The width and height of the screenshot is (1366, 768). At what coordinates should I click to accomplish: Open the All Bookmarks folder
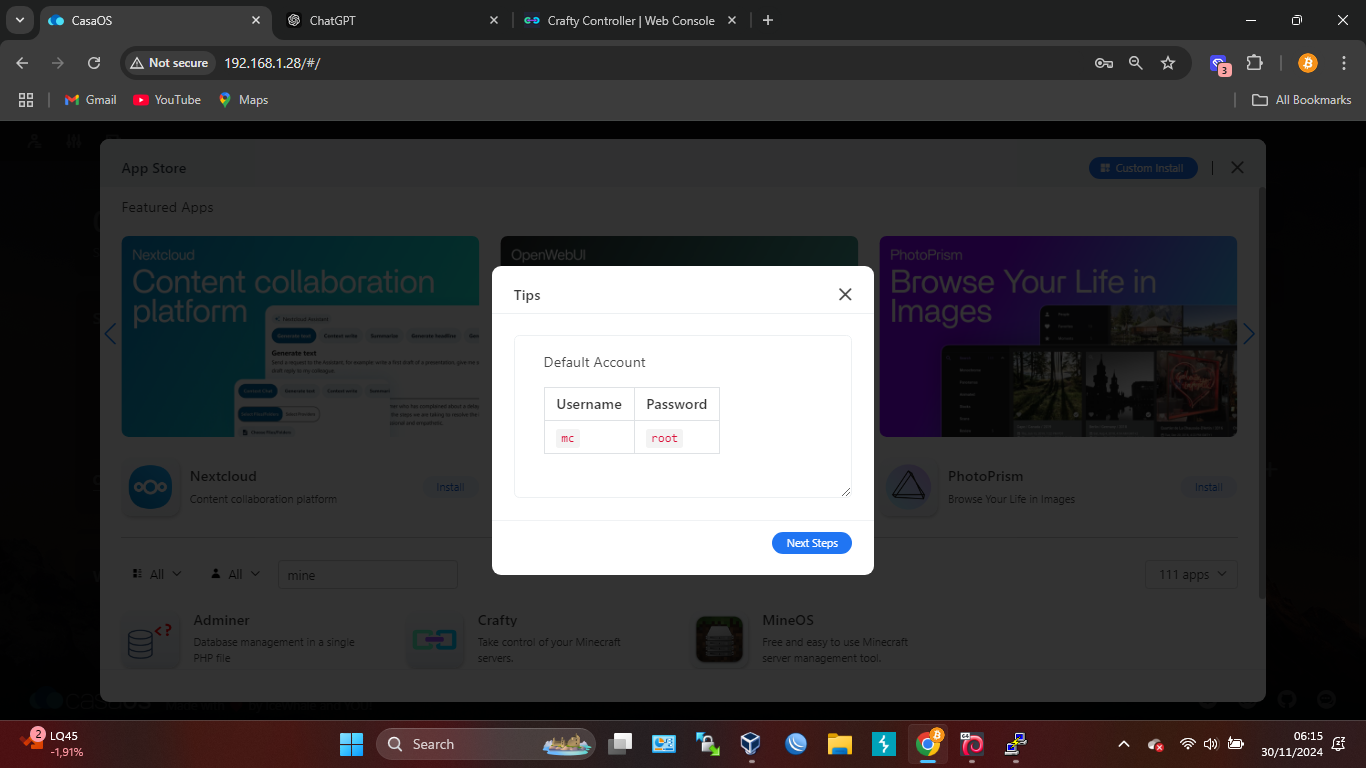(1302, 100)
